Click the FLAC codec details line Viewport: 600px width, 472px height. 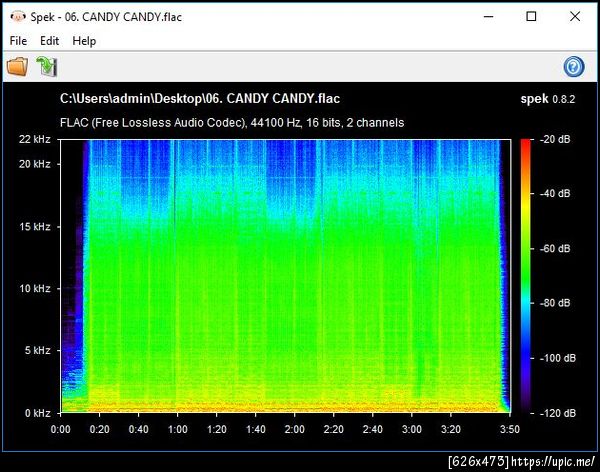pos(232,122)
